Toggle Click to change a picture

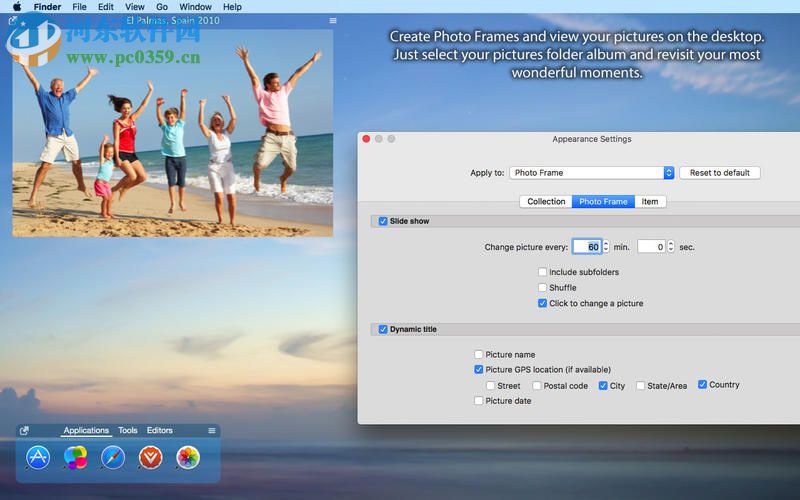(542, 303)
